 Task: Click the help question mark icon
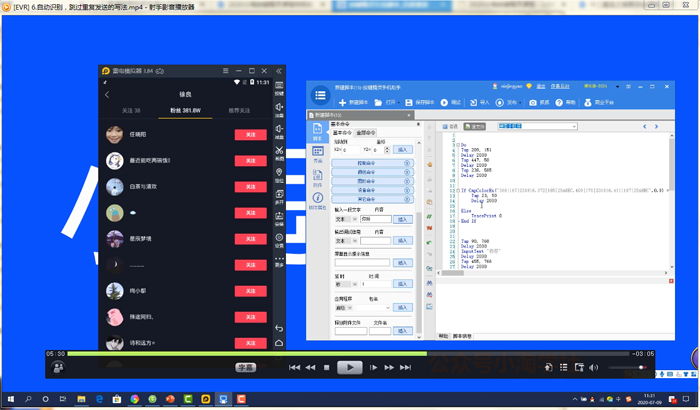(559, 103)
